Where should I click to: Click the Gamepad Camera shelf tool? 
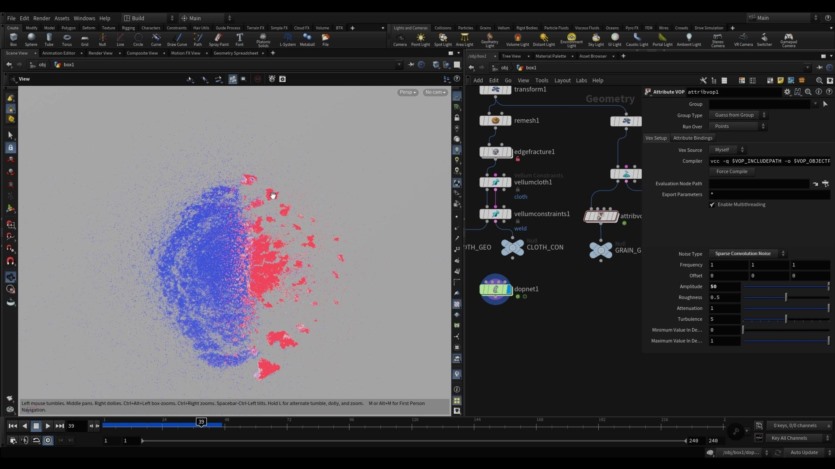click(x=789, y=40)
